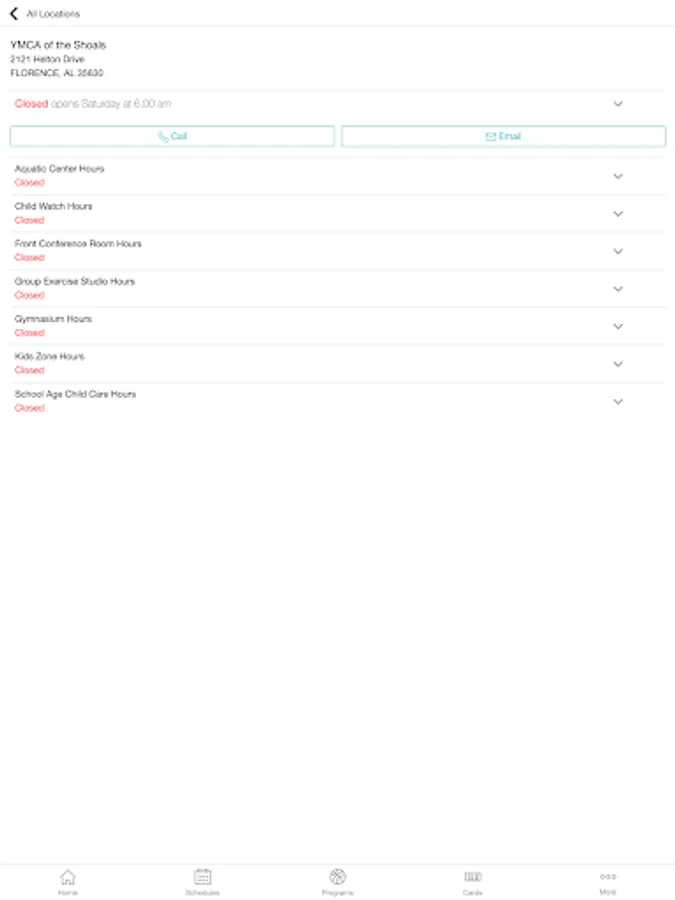This screenshot has width=675, height=900.
Task: Tap Closed status under Gymnasium Hours
Action: 29,333
